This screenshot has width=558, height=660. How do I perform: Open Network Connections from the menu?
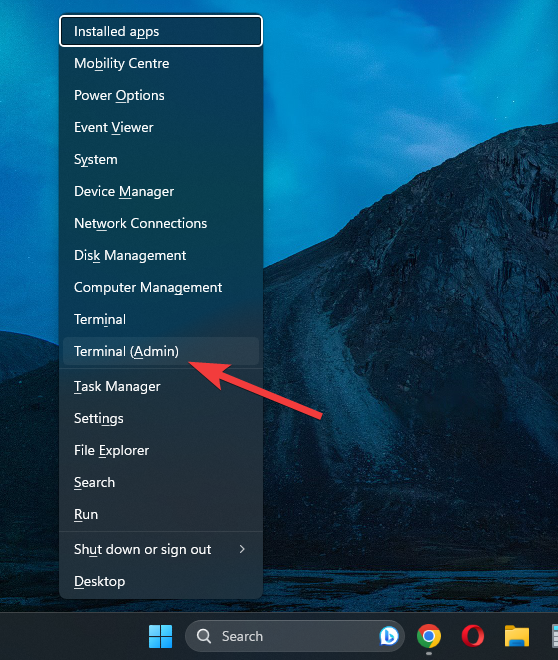tap(161, 223)
